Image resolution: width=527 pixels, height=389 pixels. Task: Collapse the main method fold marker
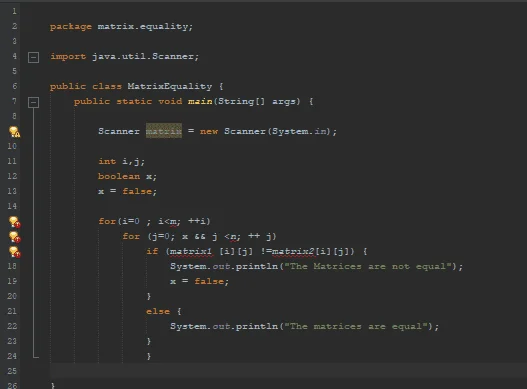33,102
